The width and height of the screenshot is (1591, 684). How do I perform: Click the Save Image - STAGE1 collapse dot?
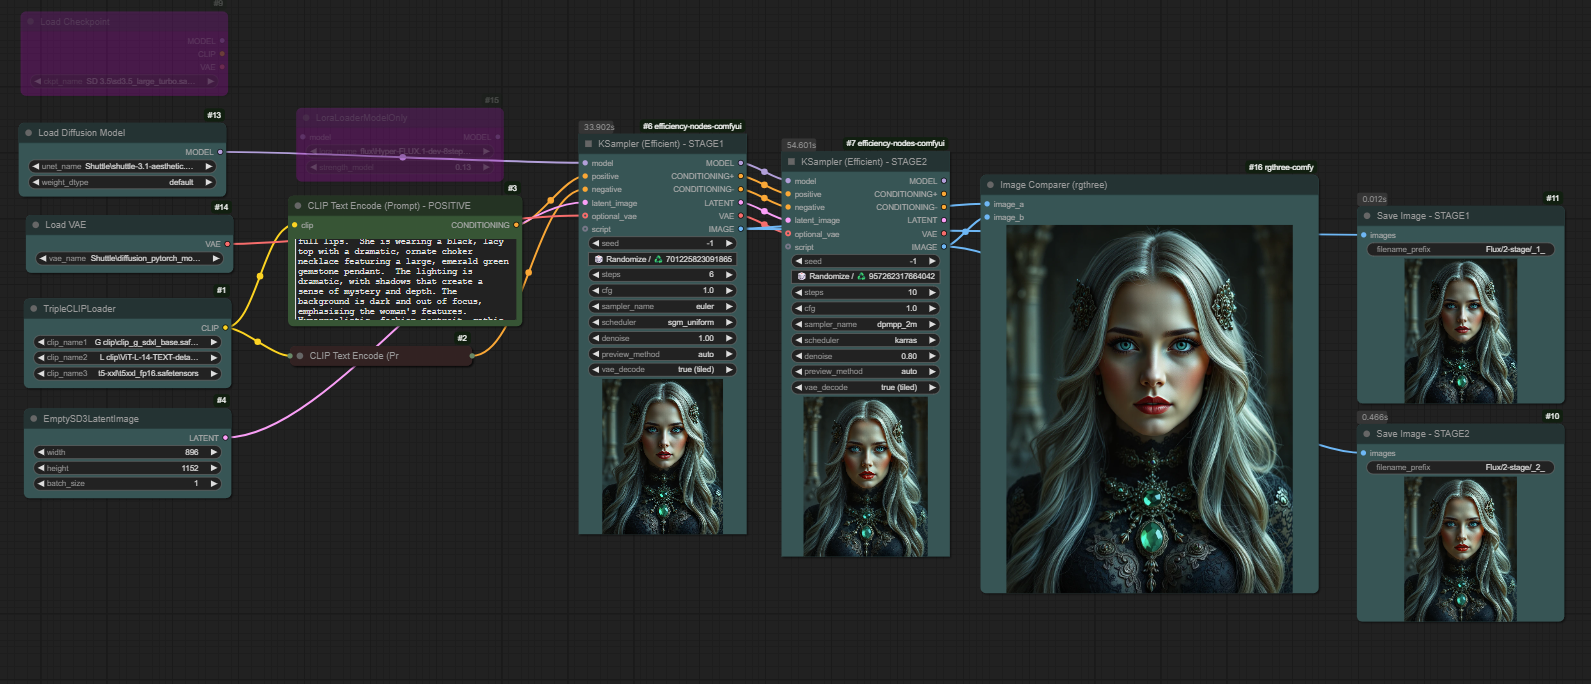[1367, 216]
